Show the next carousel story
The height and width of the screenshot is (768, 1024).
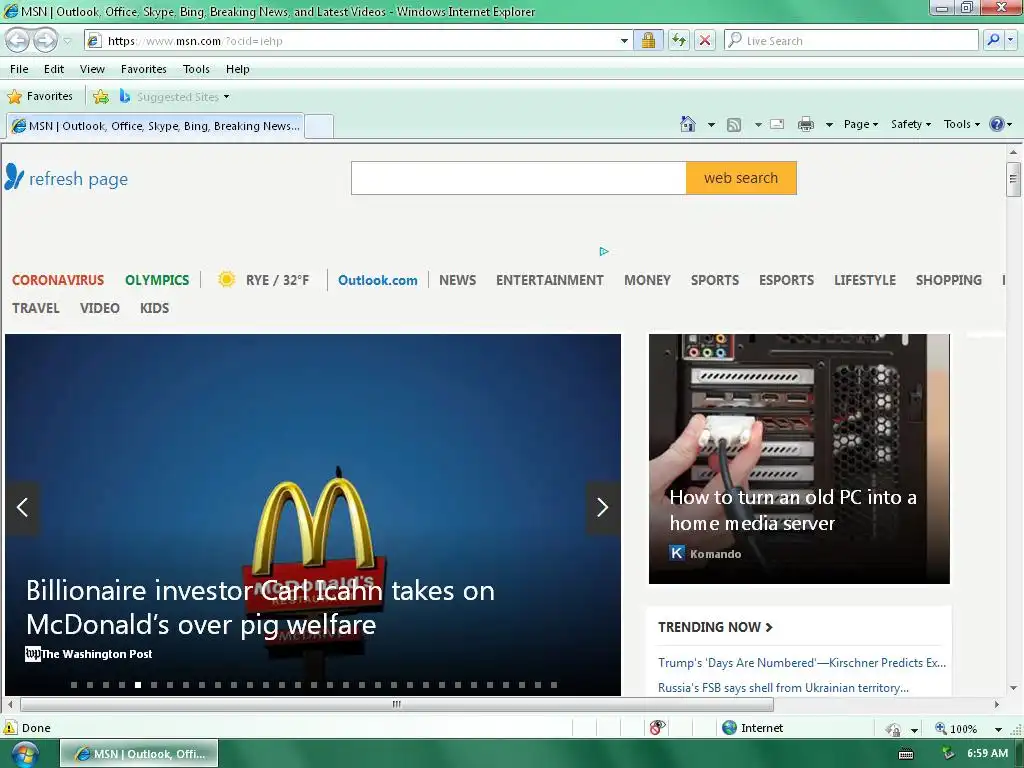click(x=602, y=507)
